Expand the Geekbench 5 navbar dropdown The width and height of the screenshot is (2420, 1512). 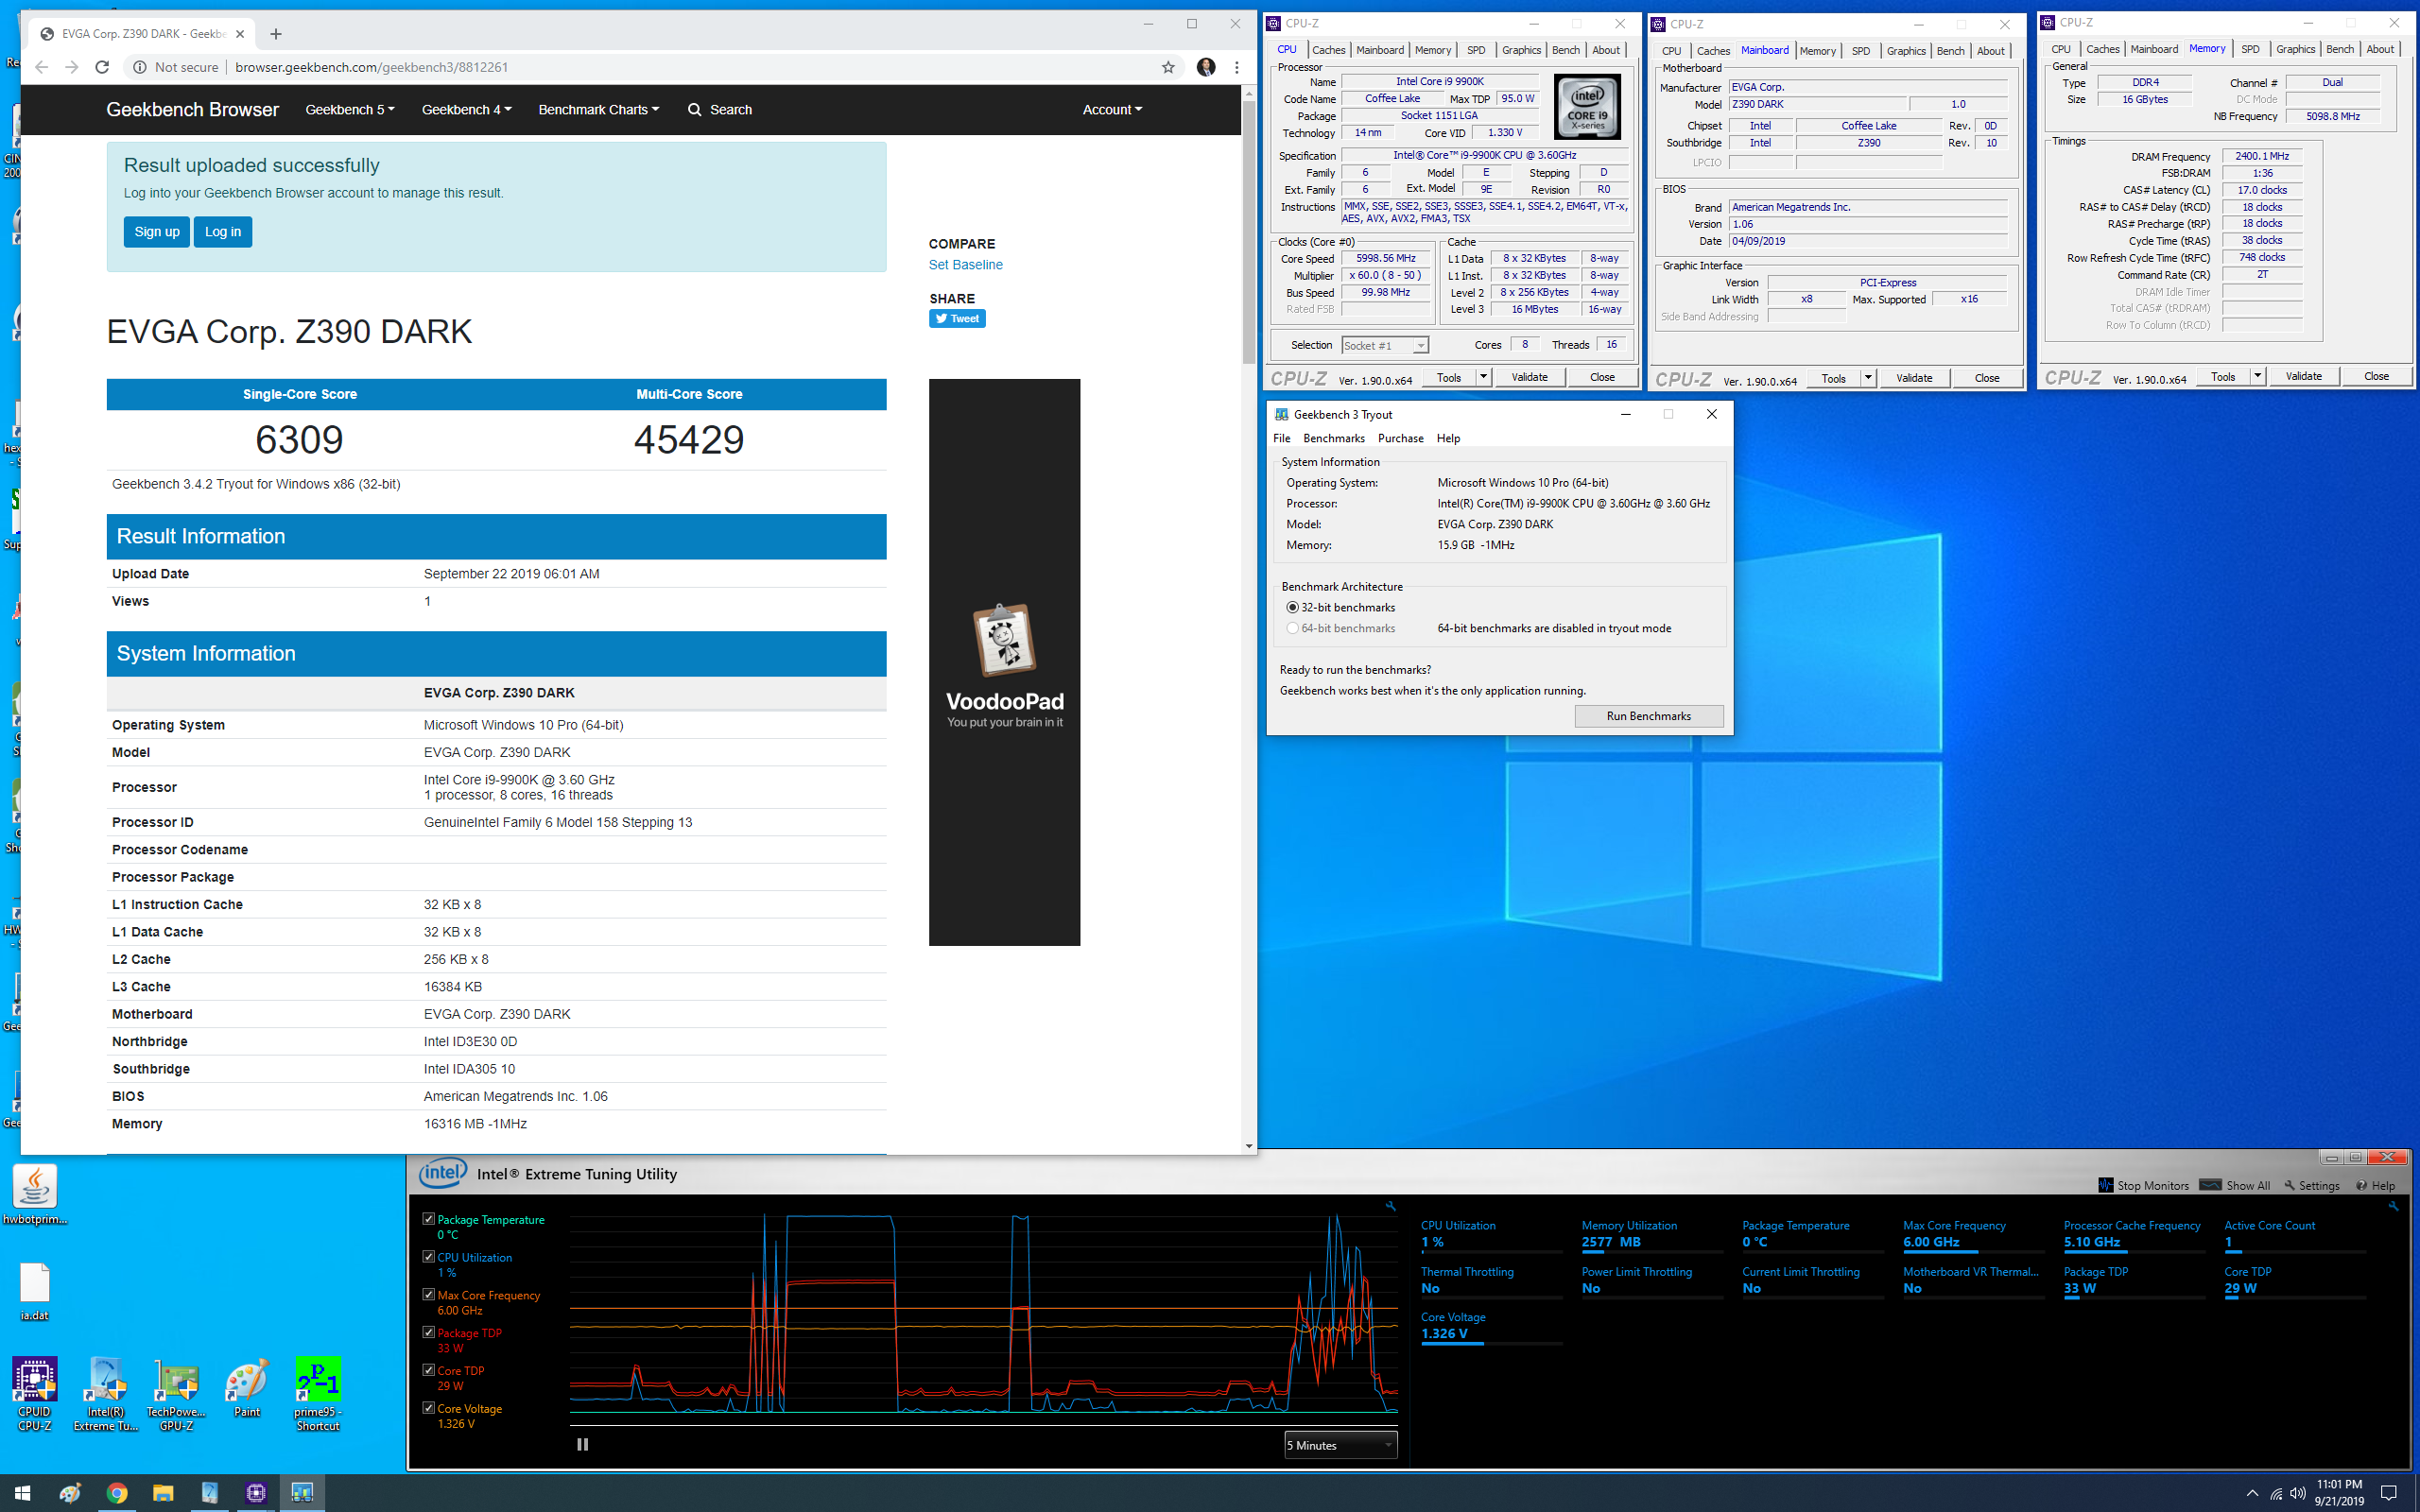tap(350, 110)
